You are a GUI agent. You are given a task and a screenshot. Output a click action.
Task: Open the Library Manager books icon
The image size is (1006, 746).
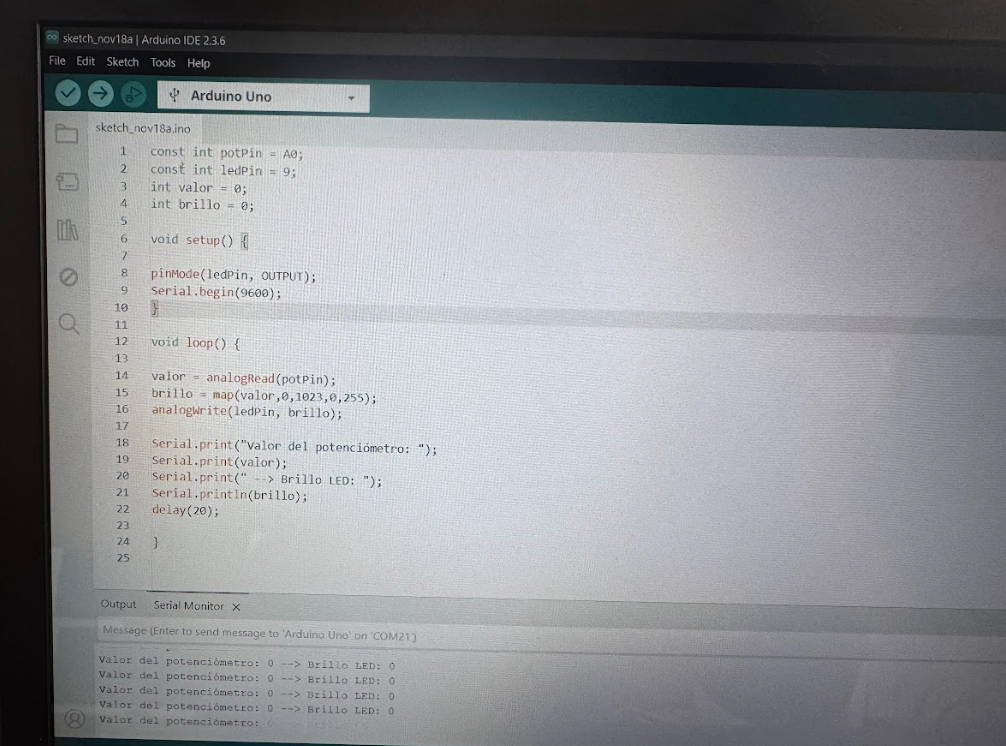pyautogui.click(x=67, y=230)
